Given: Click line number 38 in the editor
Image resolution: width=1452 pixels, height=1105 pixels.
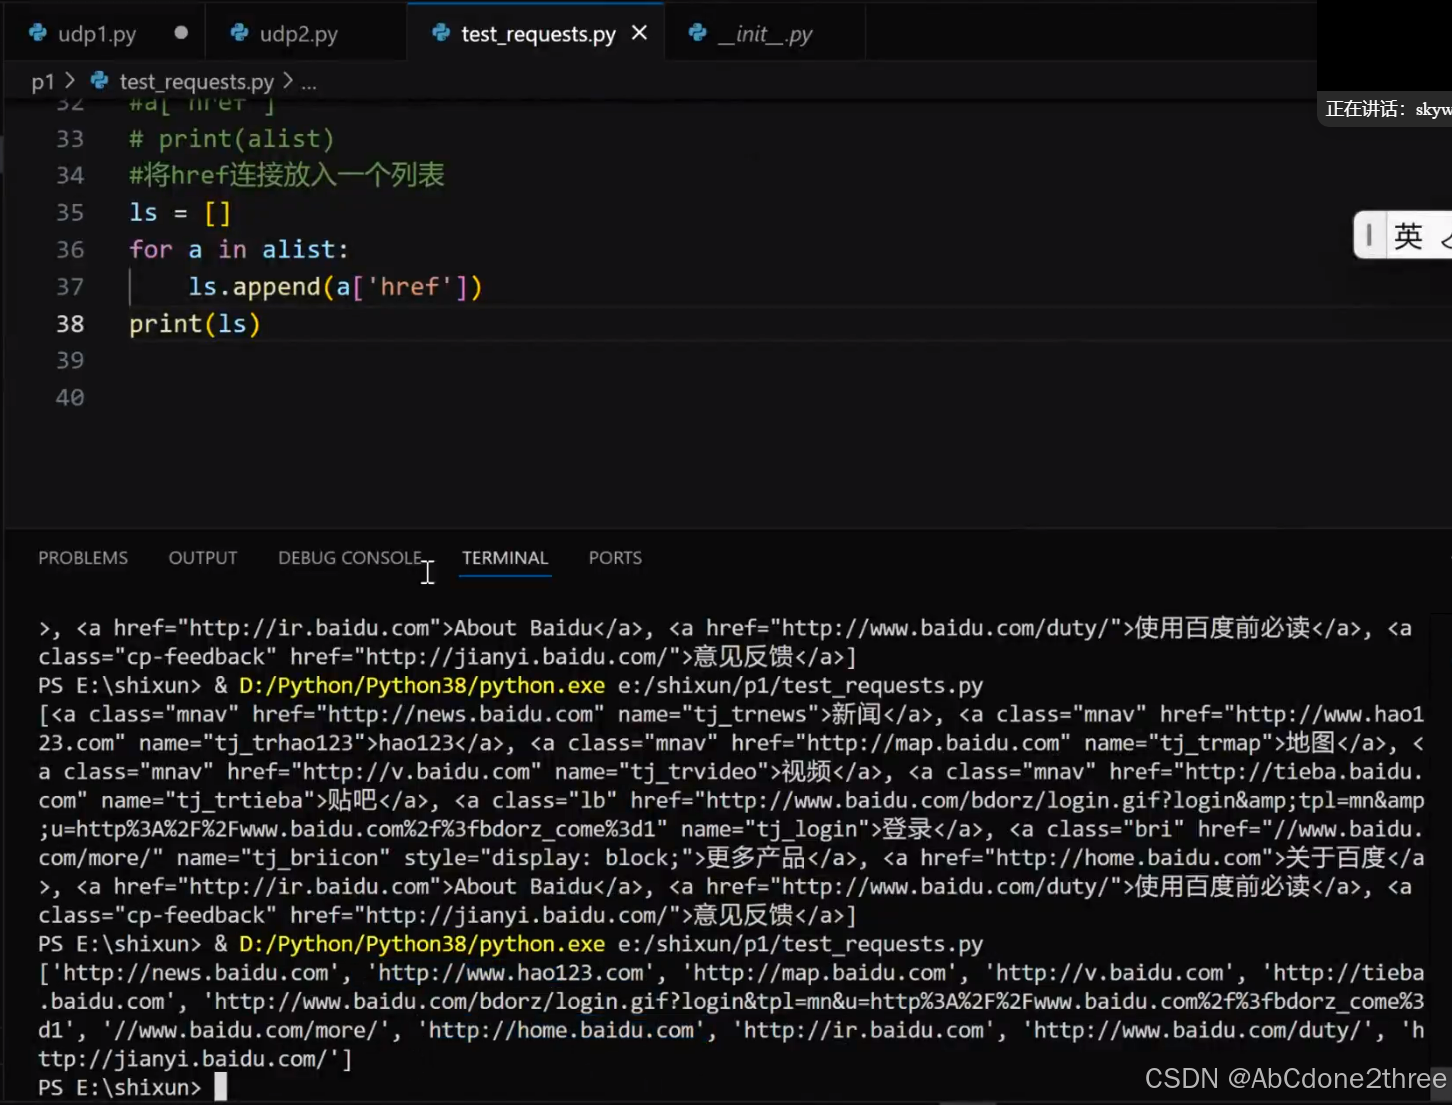Looking at the screenshot, I should [70, 323].
